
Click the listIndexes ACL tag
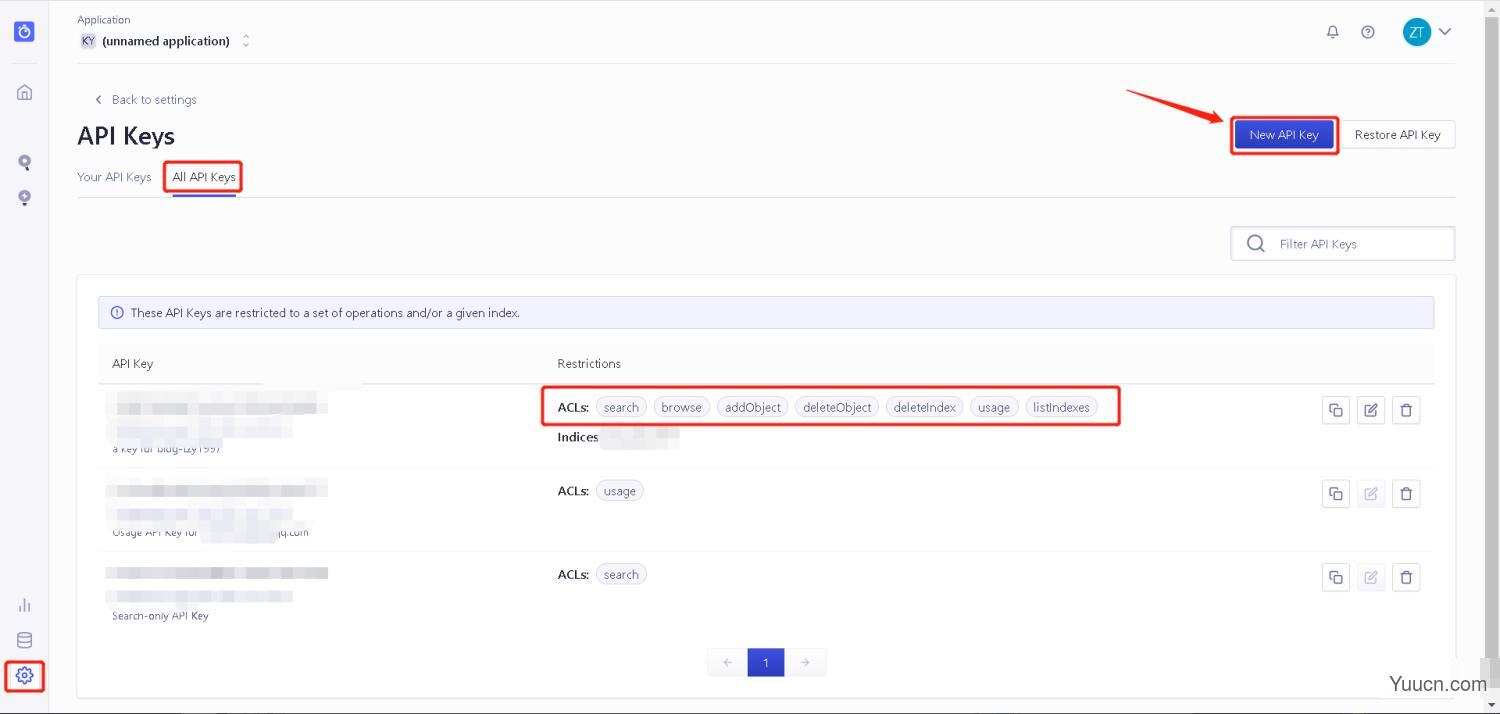[x=1061, y=407]
